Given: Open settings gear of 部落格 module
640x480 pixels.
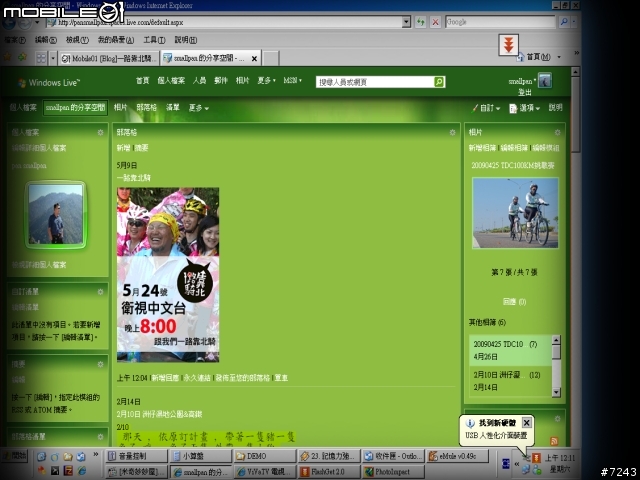Looking at the screenshot, I should tap(452, 132).
